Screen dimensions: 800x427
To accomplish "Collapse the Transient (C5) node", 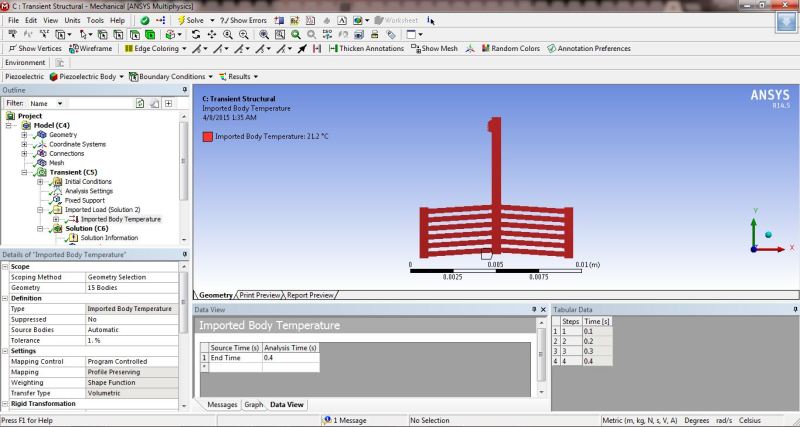I will pos(24,172).
